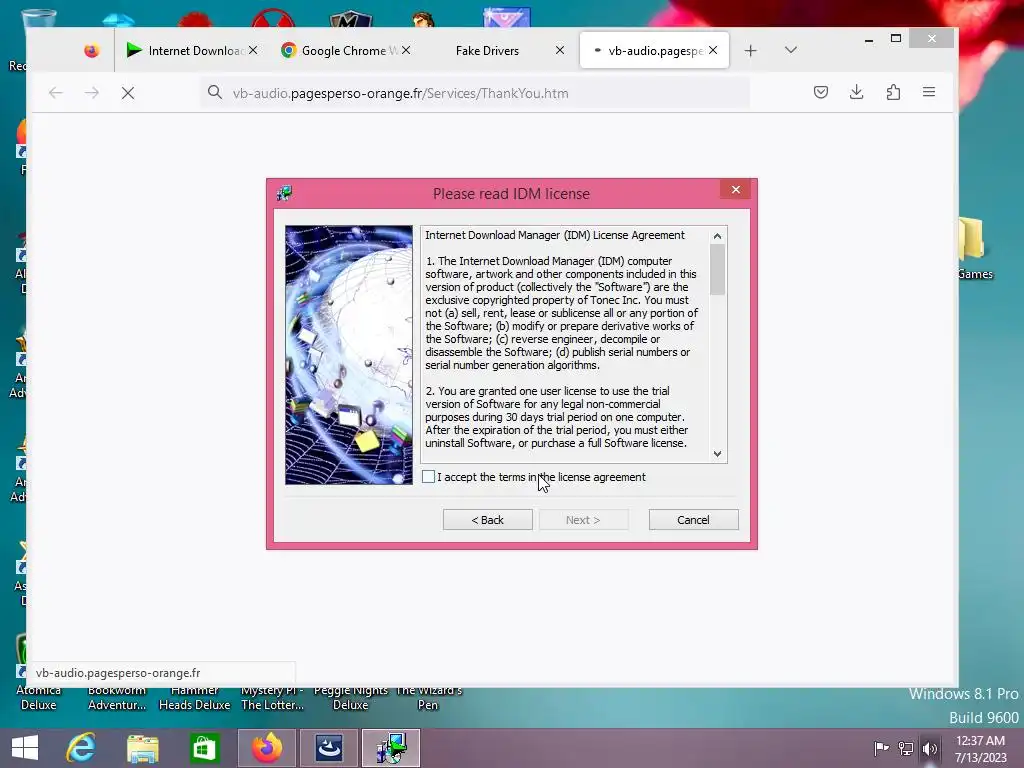Close the Fake Drivers tab
Screen dimensions: 1024x768
(560, 50)
